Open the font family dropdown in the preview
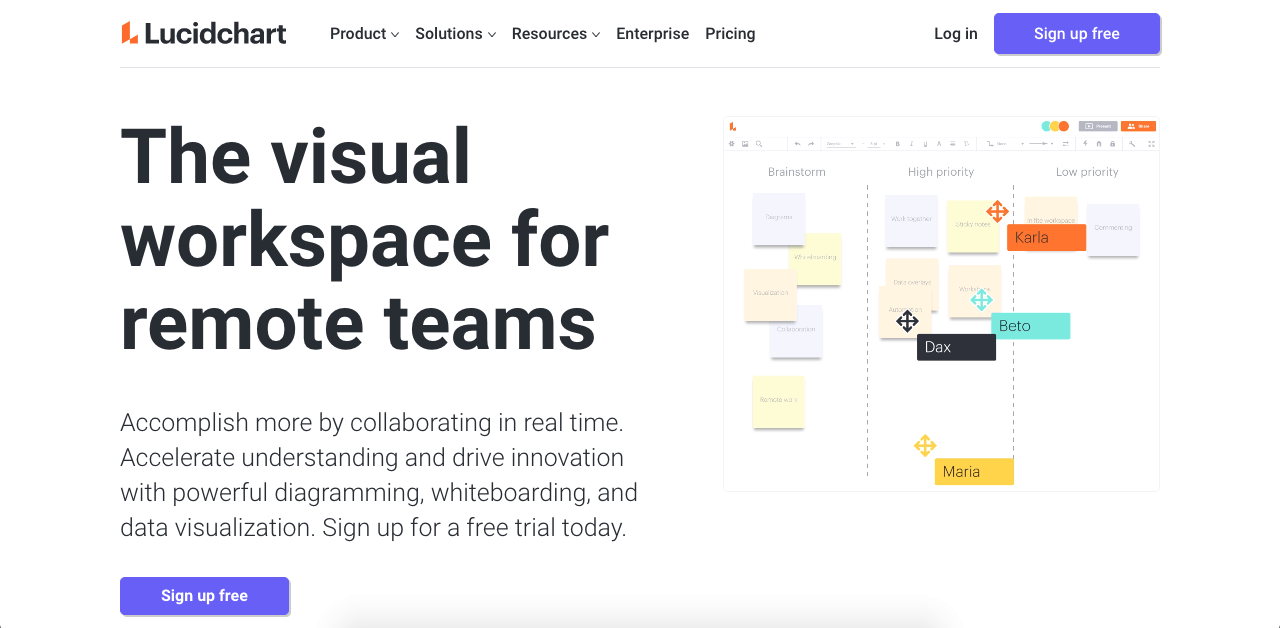 point(842,144)
